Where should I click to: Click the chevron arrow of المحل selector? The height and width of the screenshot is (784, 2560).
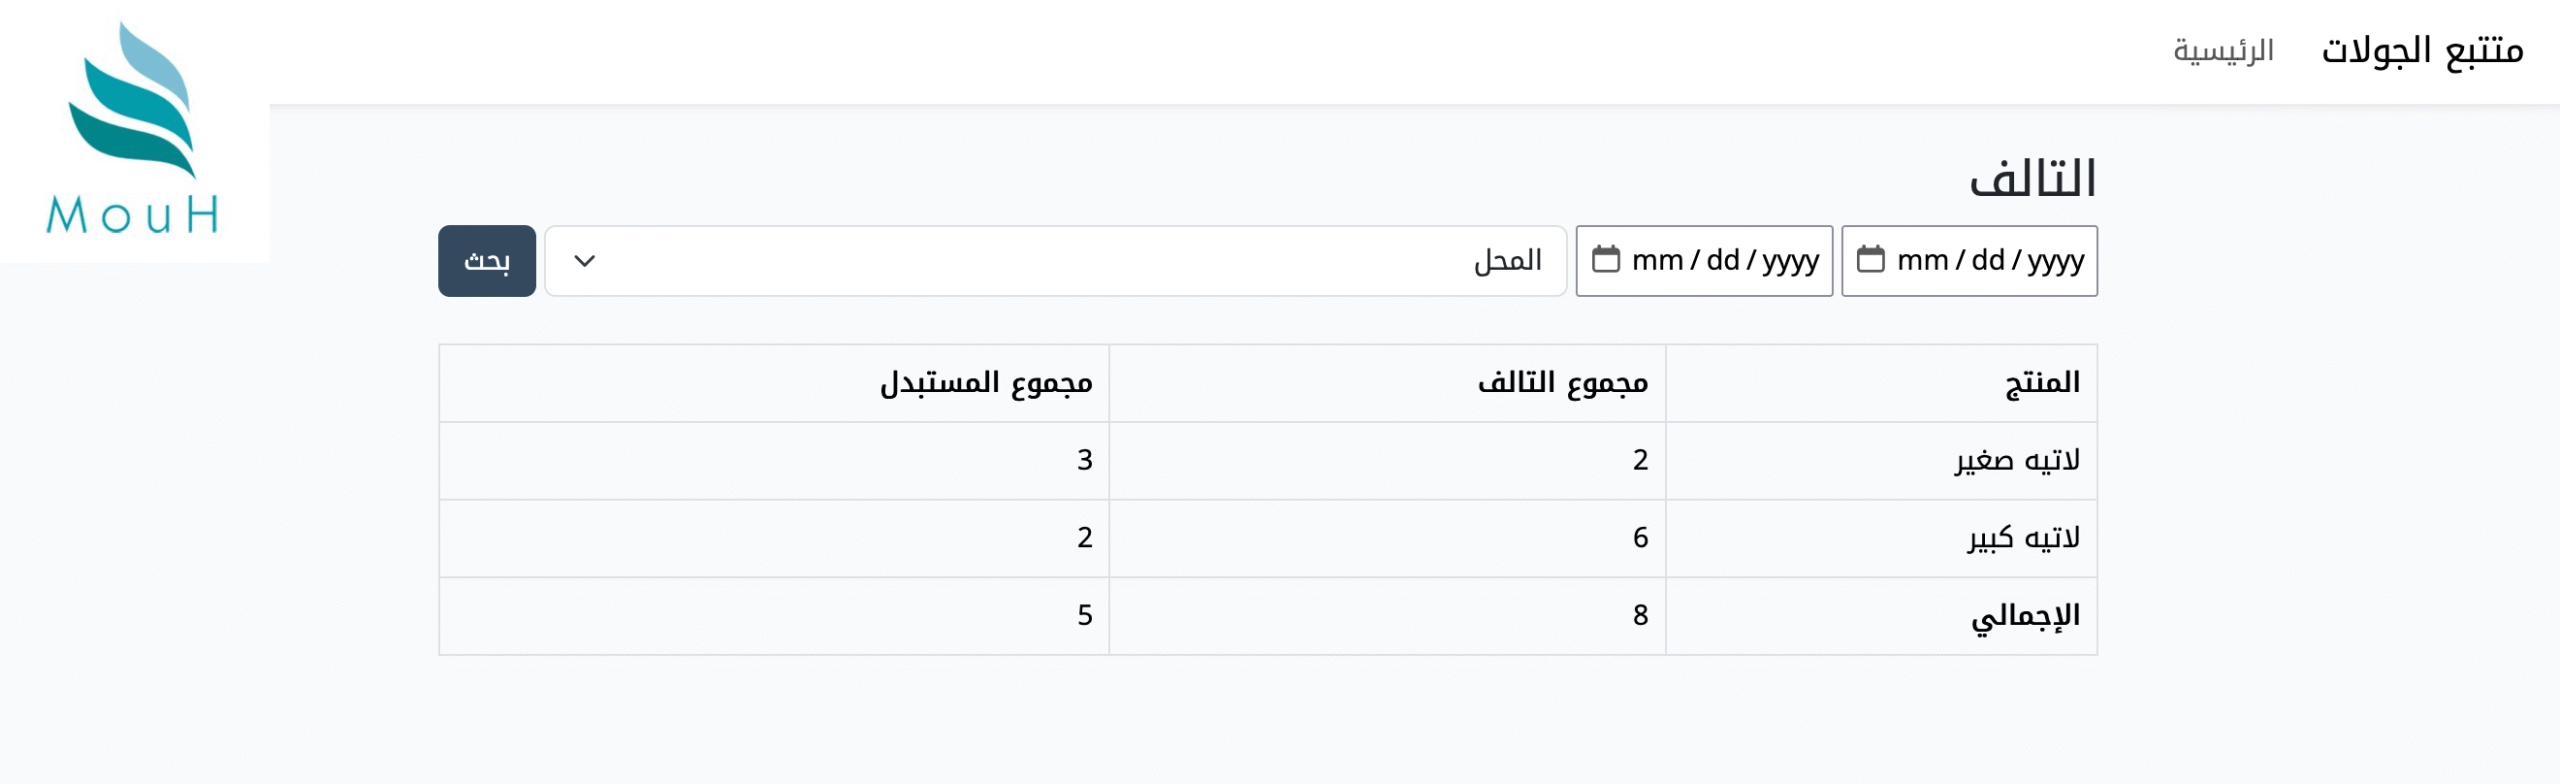585,261
